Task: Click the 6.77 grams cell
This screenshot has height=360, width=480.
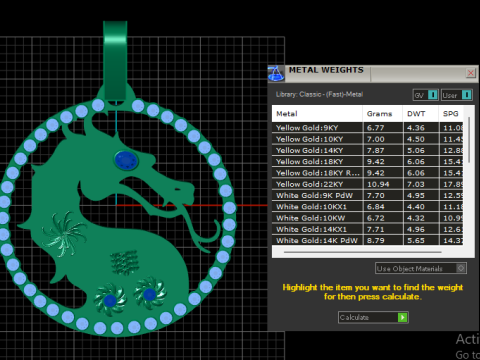Action: click(x=383, y=128)
